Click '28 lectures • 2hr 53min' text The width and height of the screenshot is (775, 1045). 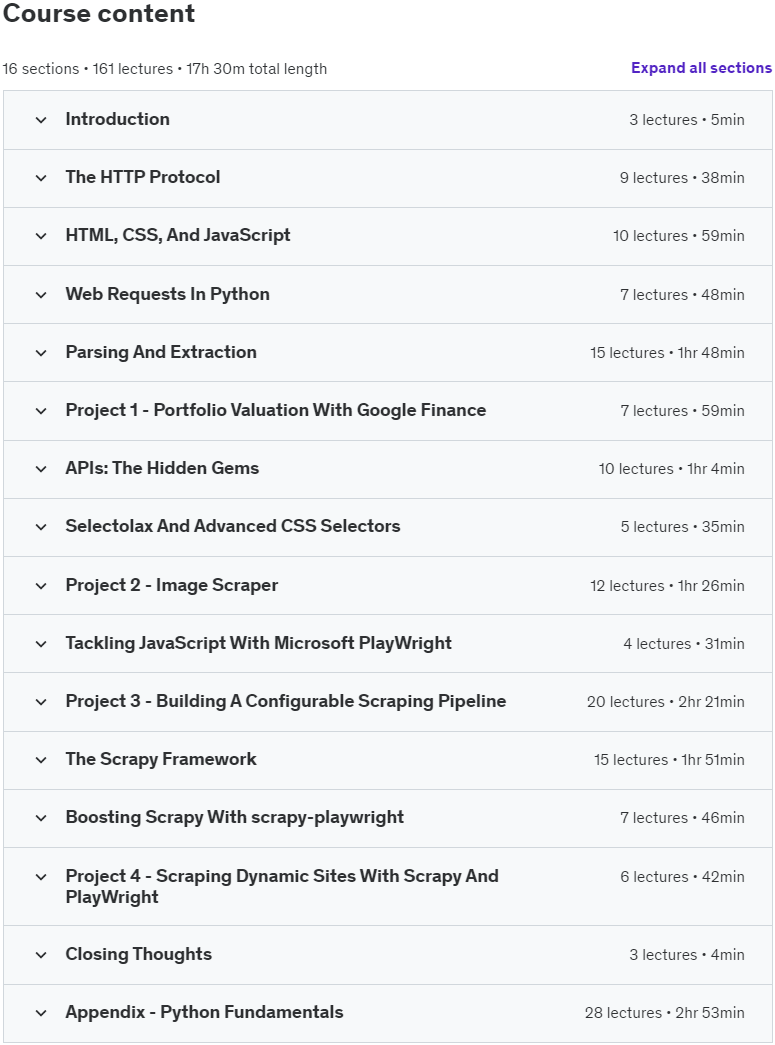point(665,1013)
